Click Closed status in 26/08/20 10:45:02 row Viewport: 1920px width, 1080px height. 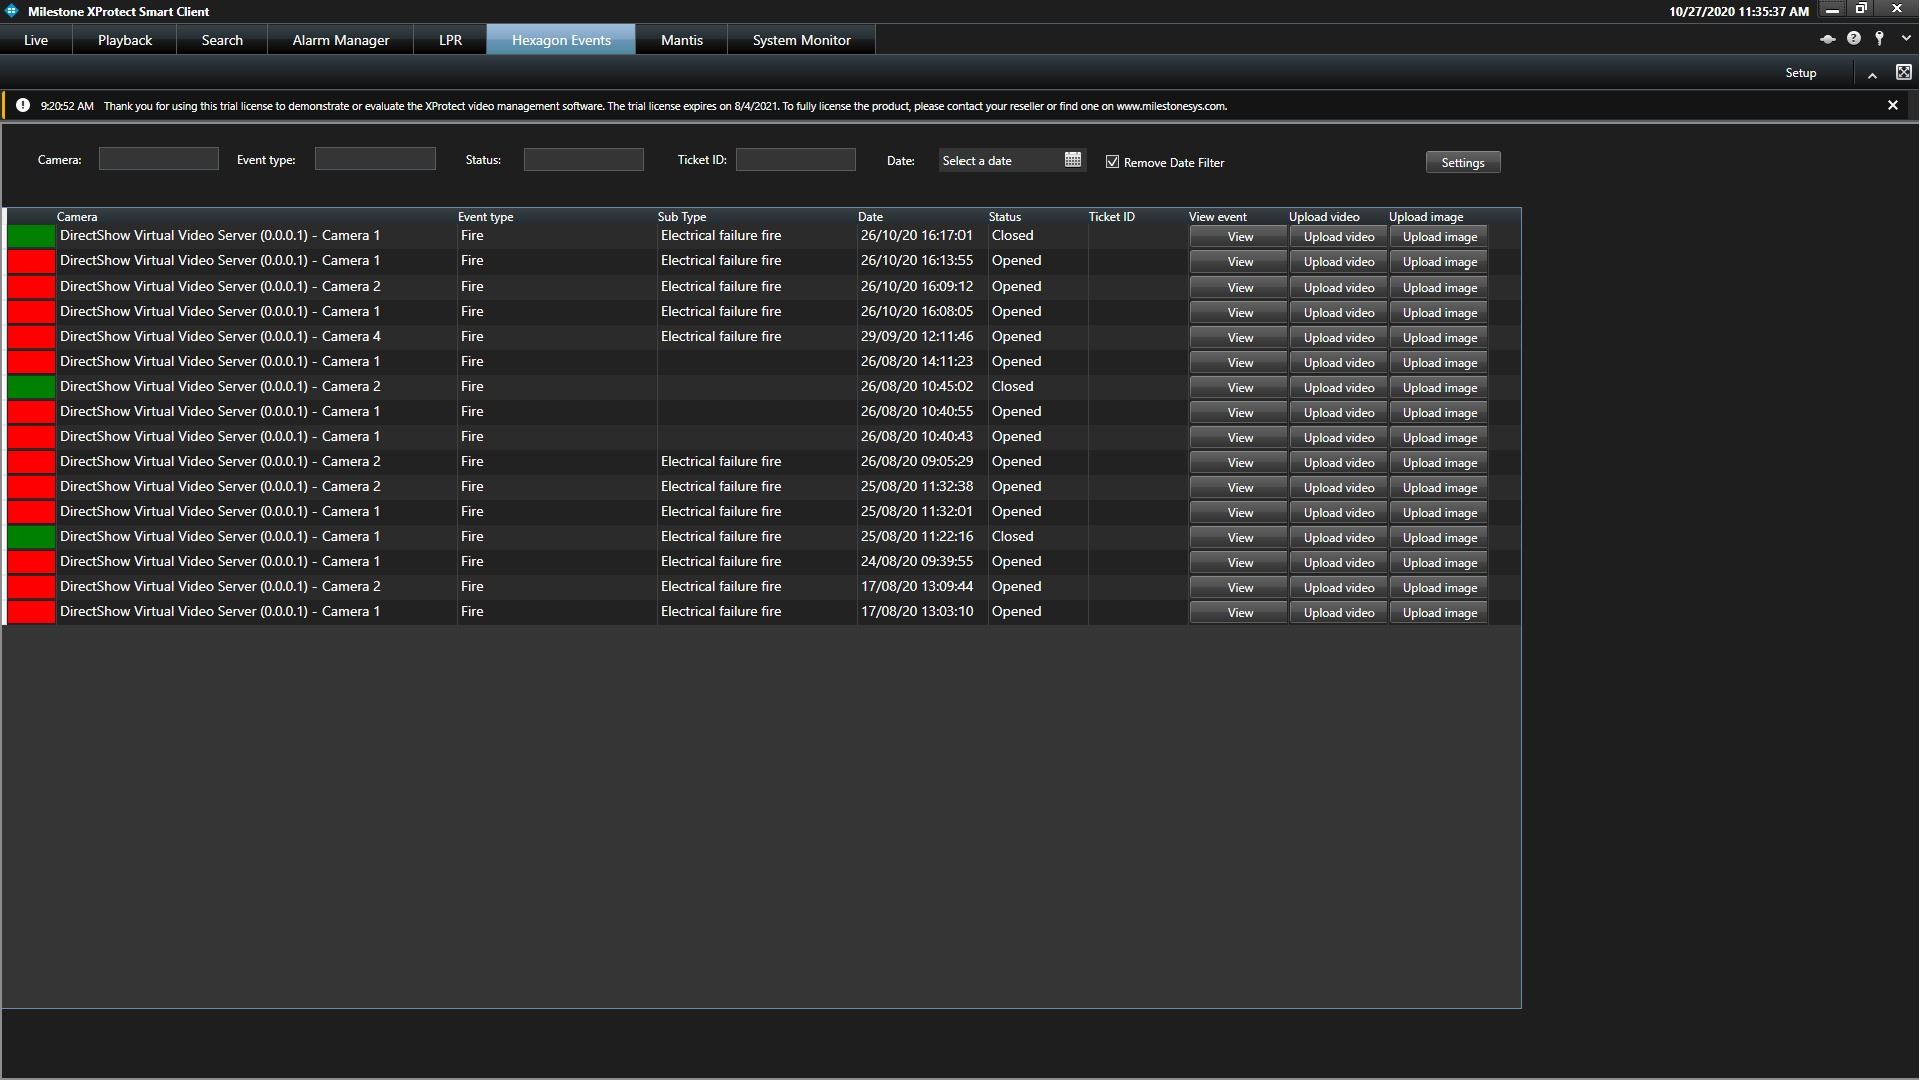pyautogui.click(x=1012, y=386)
